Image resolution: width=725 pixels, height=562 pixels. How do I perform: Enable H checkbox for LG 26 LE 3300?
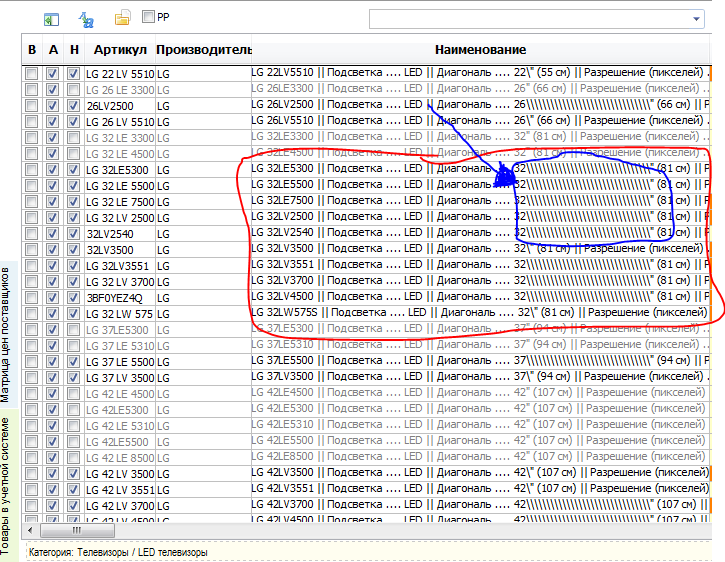pos(73,90)
